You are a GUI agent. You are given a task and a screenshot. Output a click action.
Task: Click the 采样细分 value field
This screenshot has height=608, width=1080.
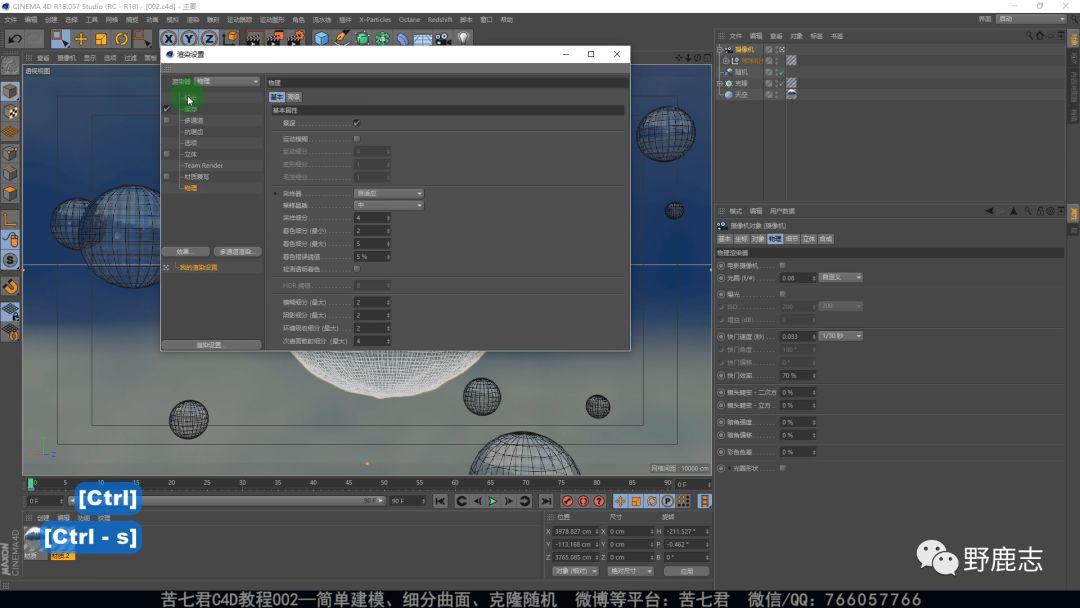[370, 218]
